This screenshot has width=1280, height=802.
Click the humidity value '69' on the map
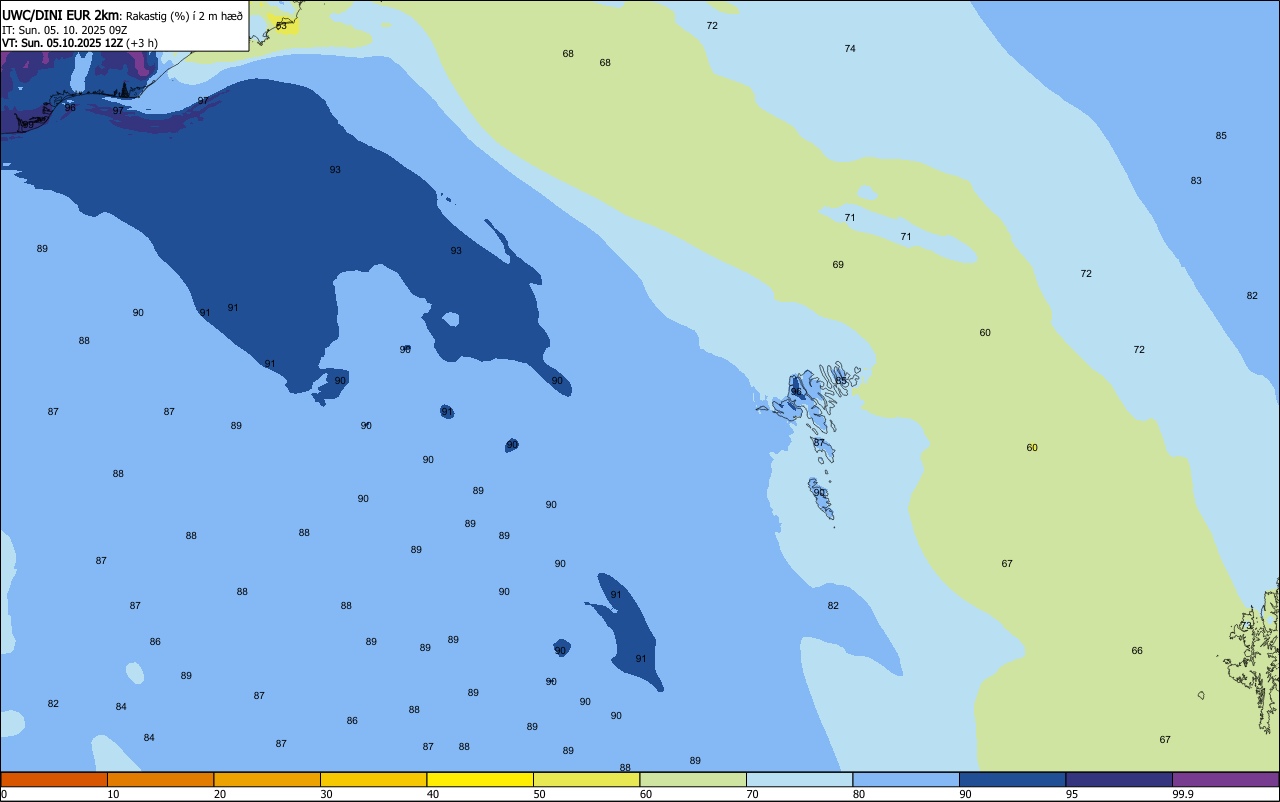tap(838, 264)
